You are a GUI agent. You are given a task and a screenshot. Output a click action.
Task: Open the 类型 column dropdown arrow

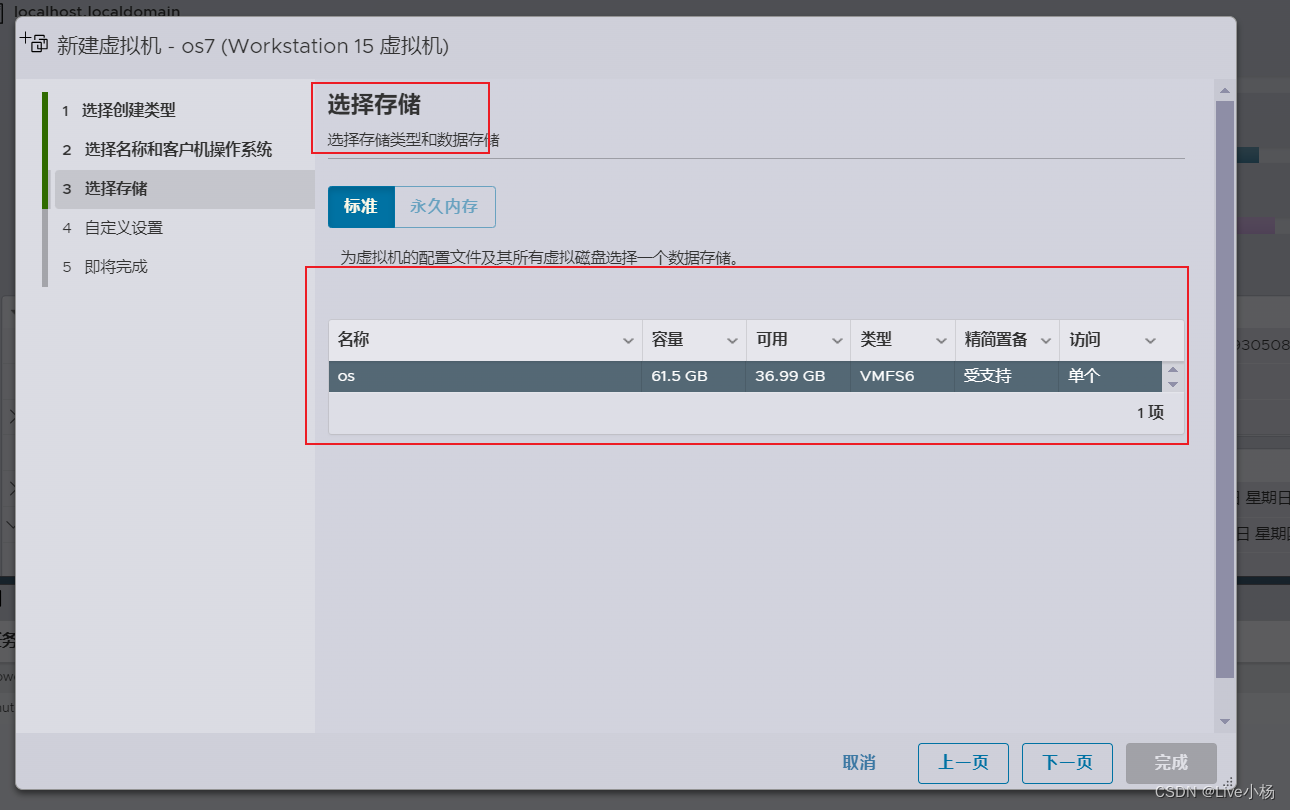pos(941,341)
